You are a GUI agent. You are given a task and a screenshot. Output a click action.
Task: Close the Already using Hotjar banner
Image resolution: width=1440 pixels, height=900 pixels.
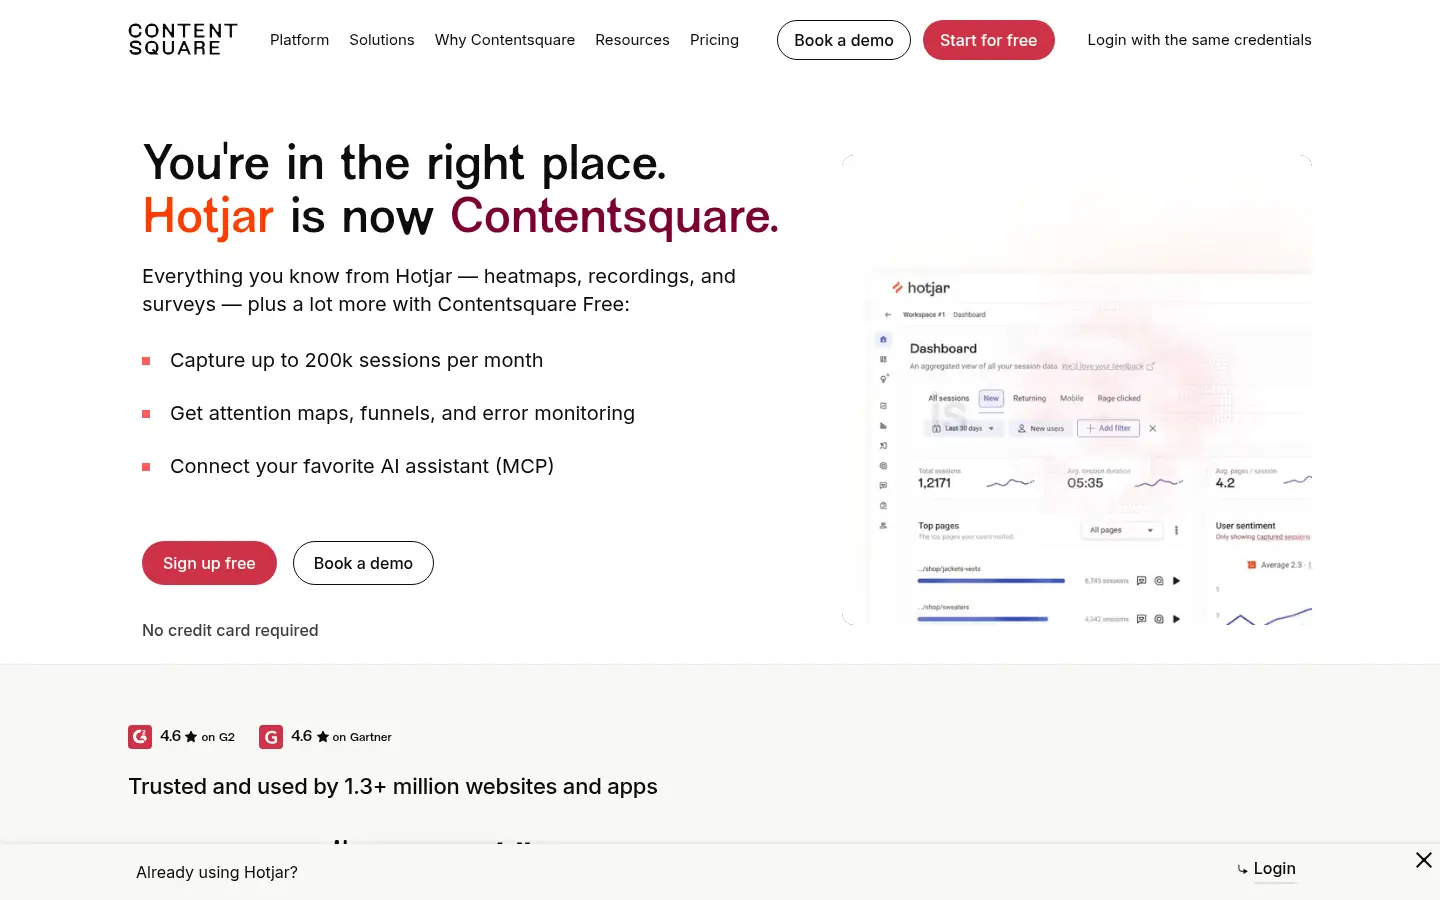pyautogui.click(x=1424, y=860)
